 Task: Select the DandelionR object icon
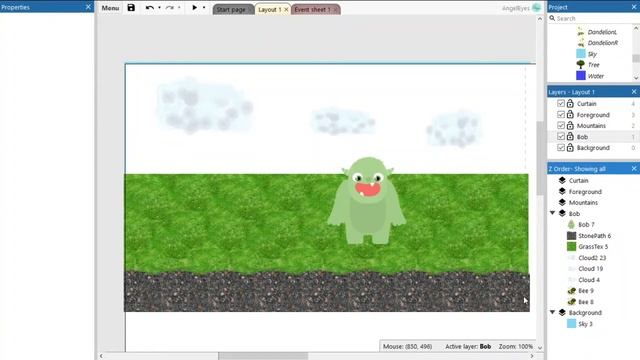pyautogui.click(x=580, y=42)
